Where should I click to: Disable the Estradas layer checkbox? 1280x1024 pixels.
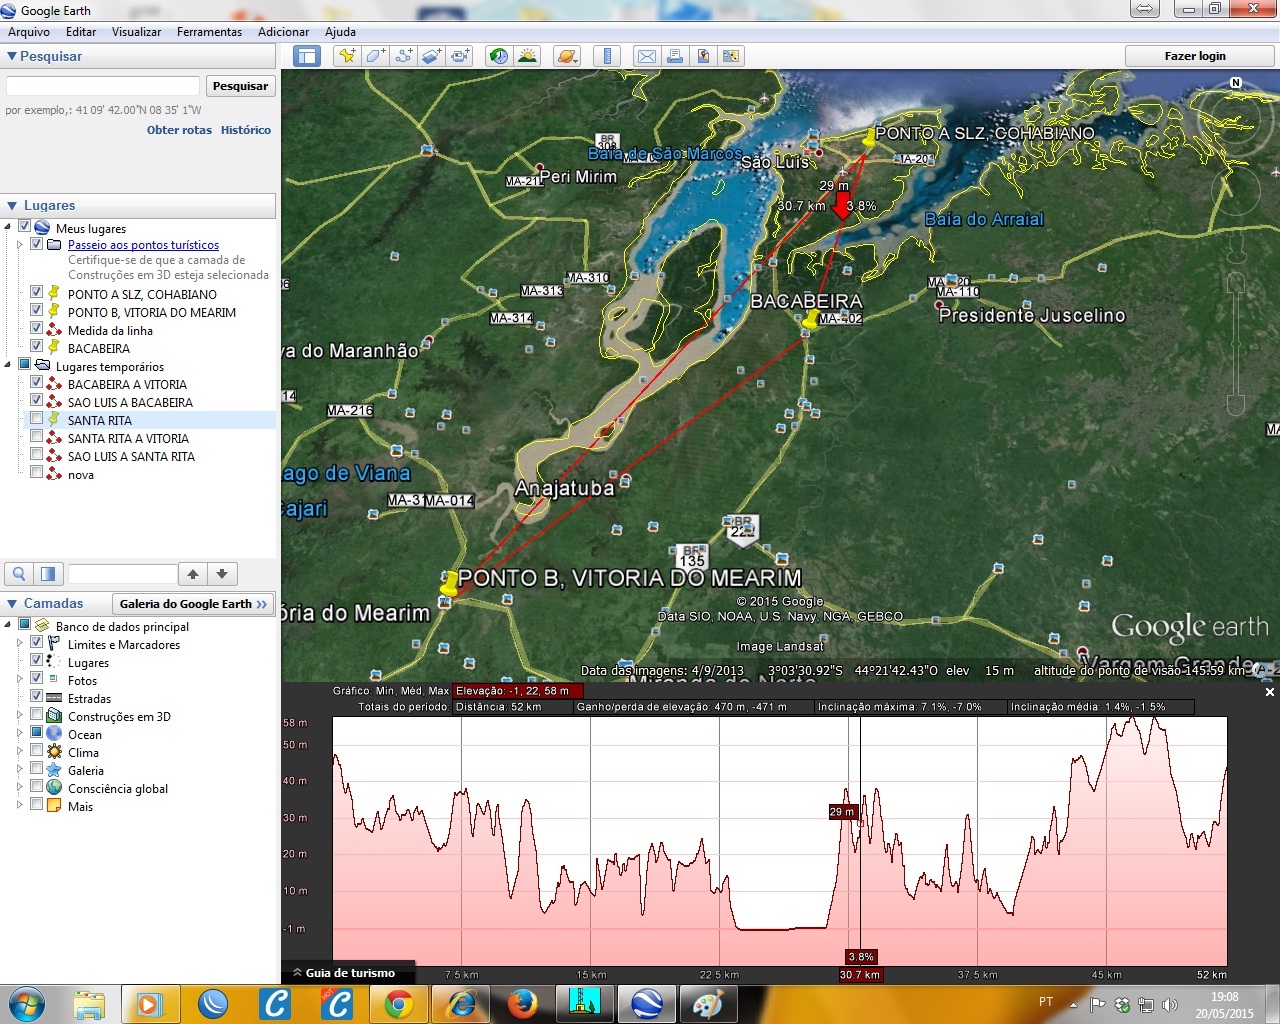[37, 697]
